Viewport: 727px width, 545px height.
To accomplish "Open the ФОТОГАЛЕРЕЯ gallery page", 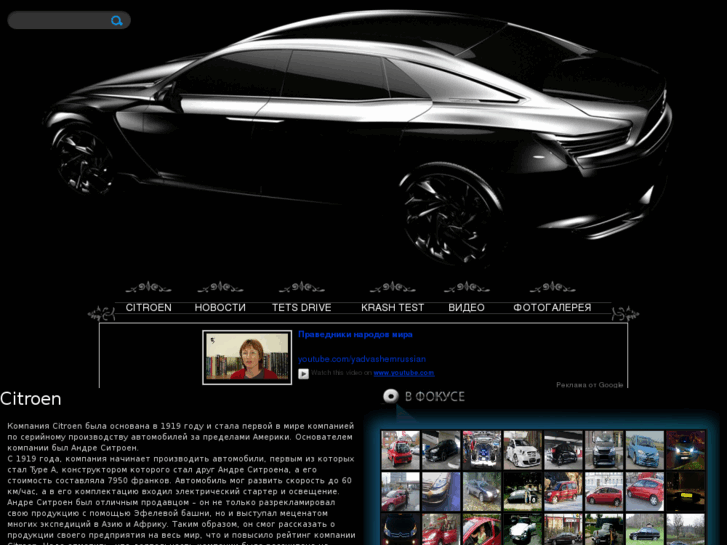I will point(552,308).
